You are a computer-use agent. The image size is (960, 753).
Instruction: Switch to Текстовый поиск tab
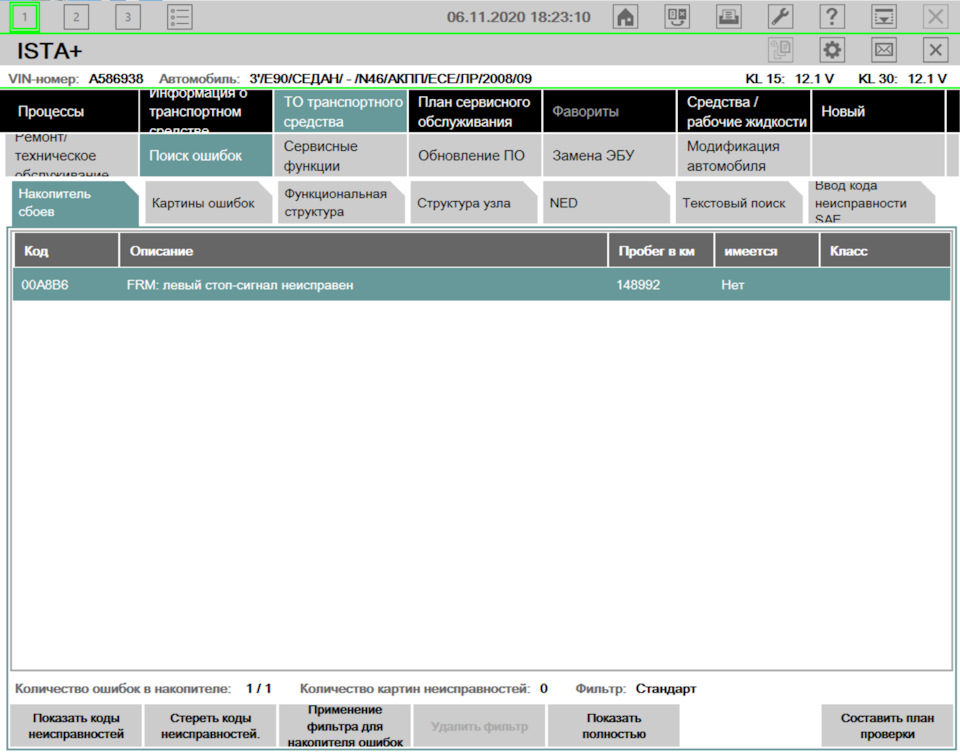click(739, 203)
